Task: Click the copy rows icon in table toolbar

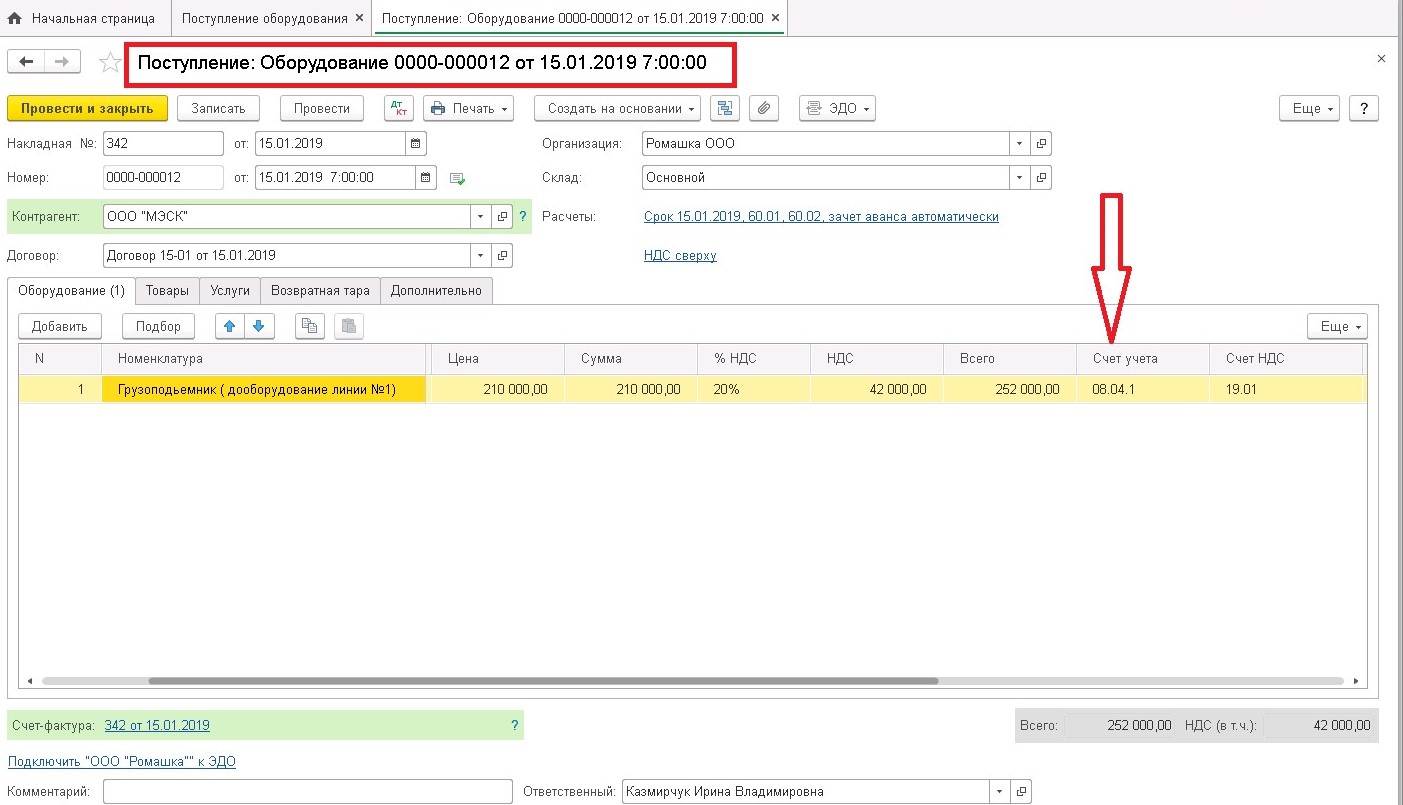Action: click(x=310, y=326)
